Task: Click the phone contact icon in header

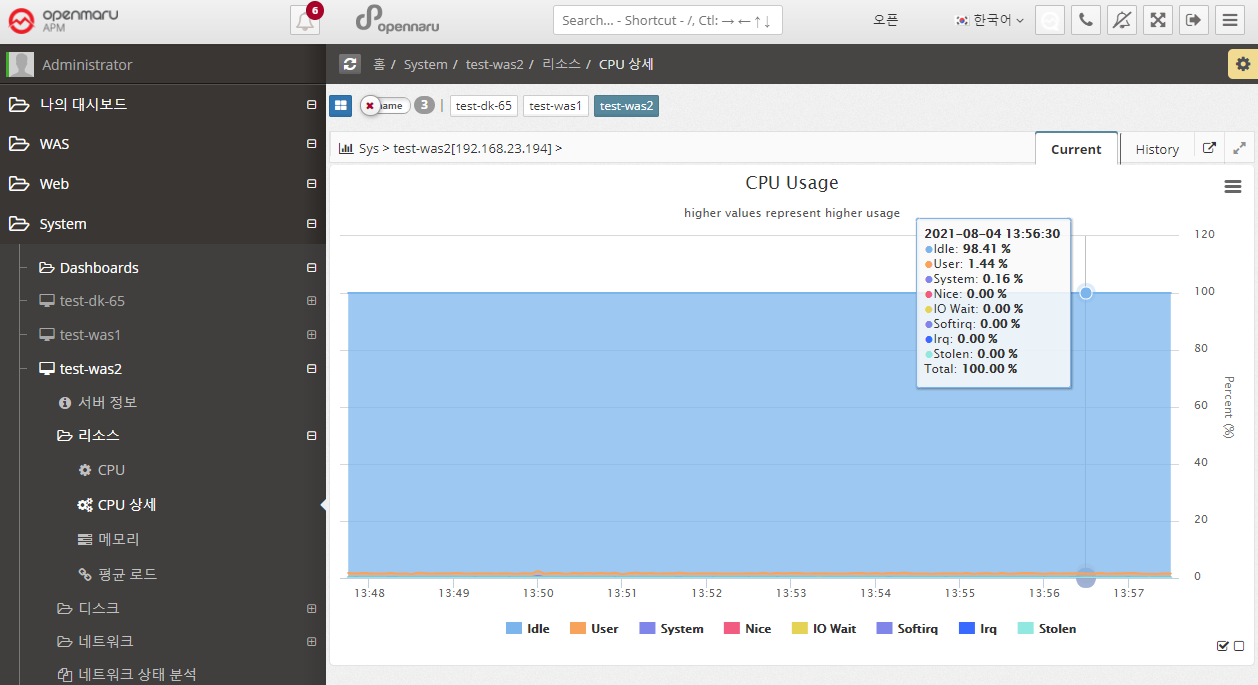Action: (1085, 20)
